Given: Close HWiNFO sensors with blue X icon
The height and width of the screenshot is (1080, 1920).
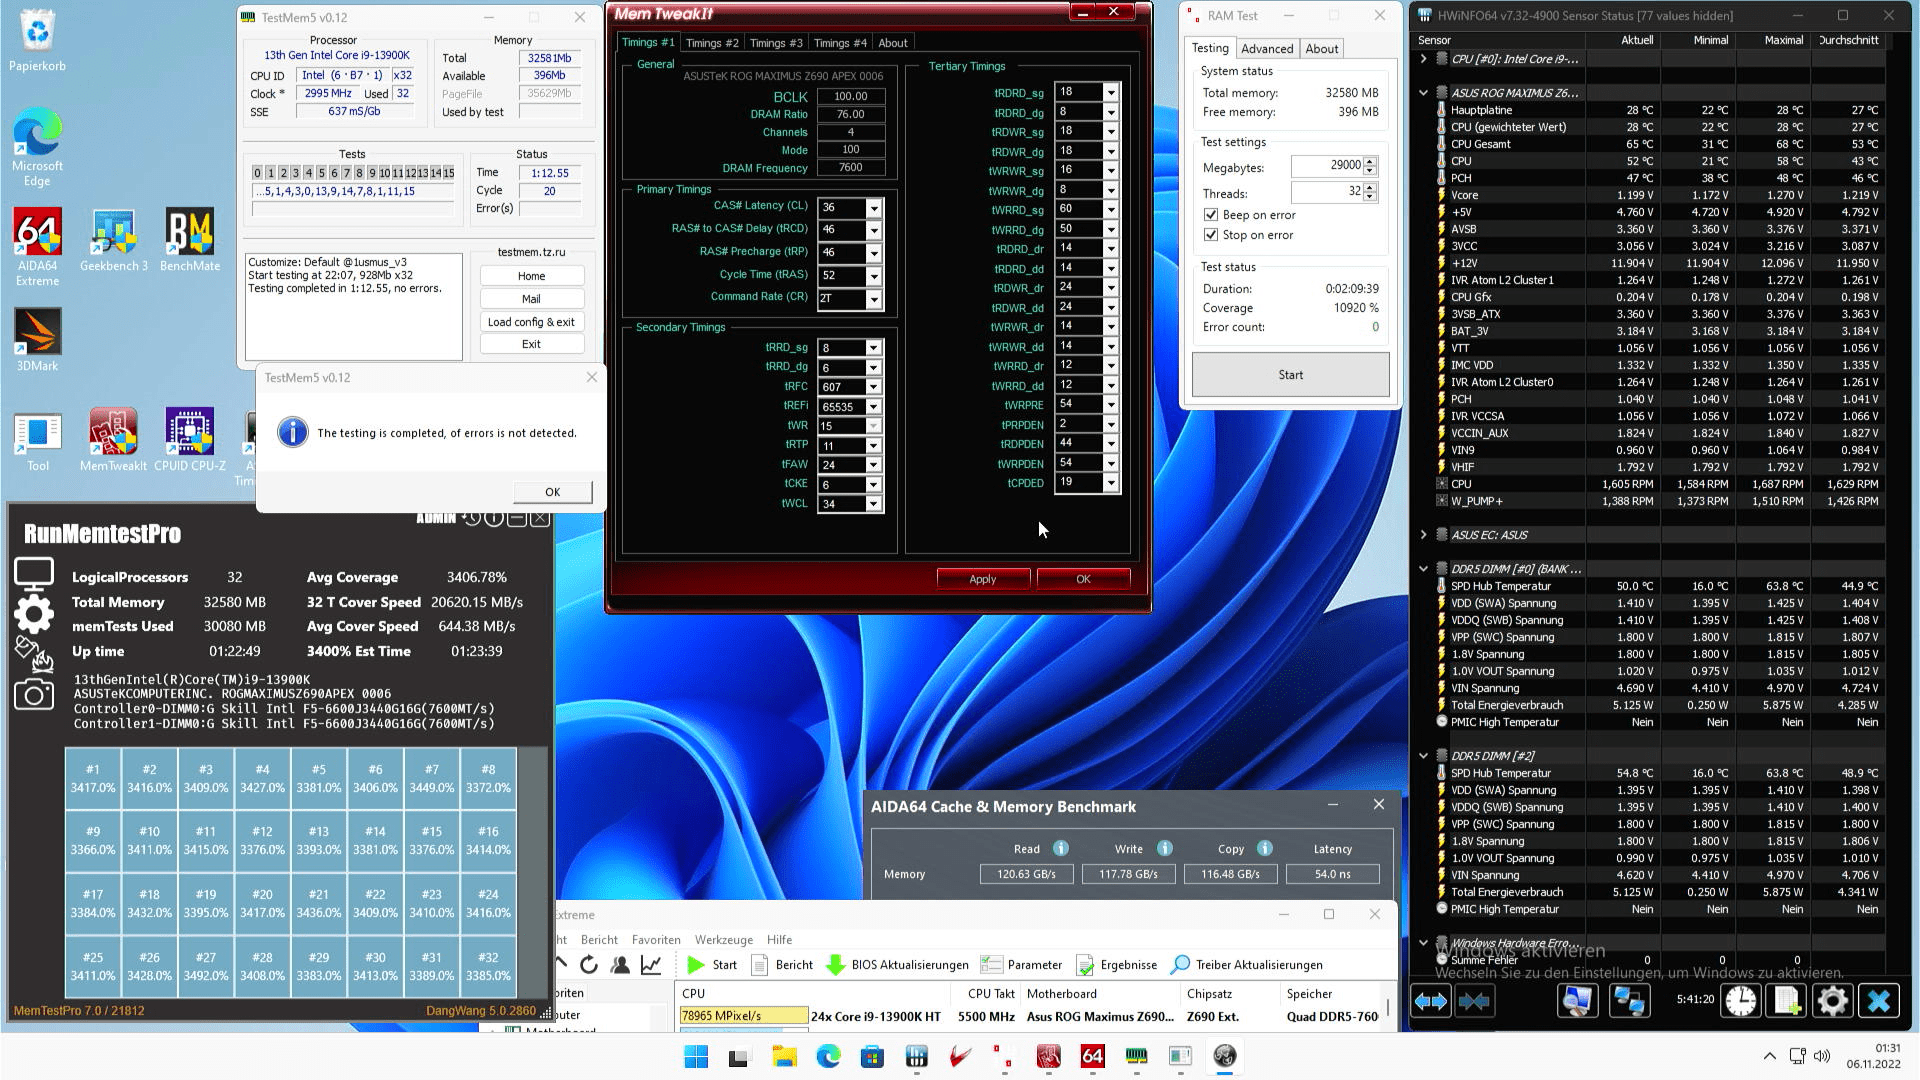Looking at the screenshot, I should click(1879, 1001).
